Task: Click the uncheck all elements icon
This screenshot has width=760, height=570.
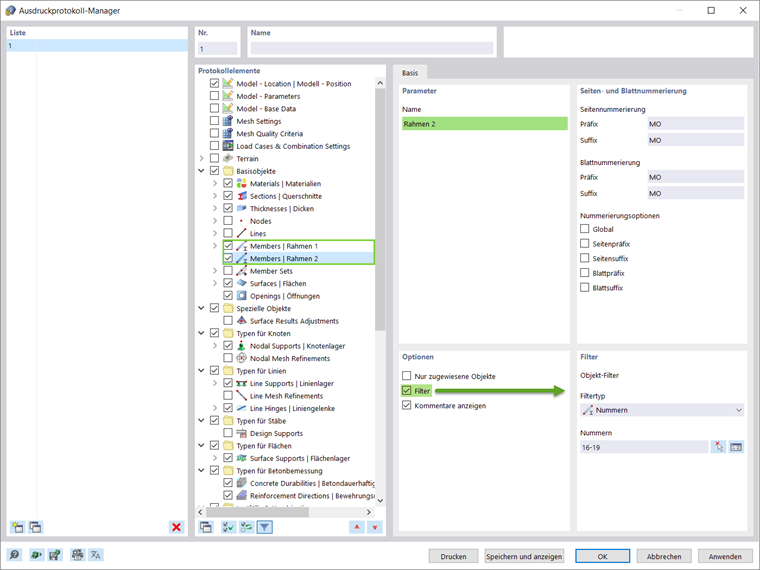Action: 246,527
